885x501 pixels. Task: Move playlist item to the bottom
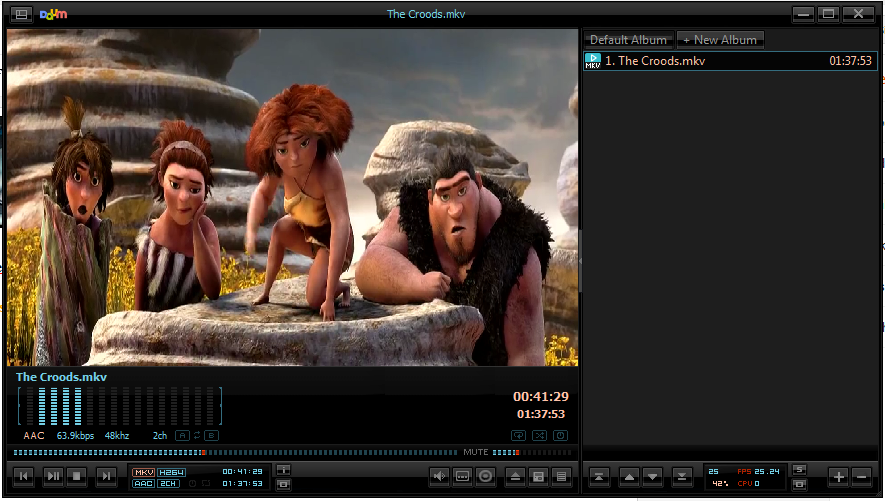tap(682, 477)
